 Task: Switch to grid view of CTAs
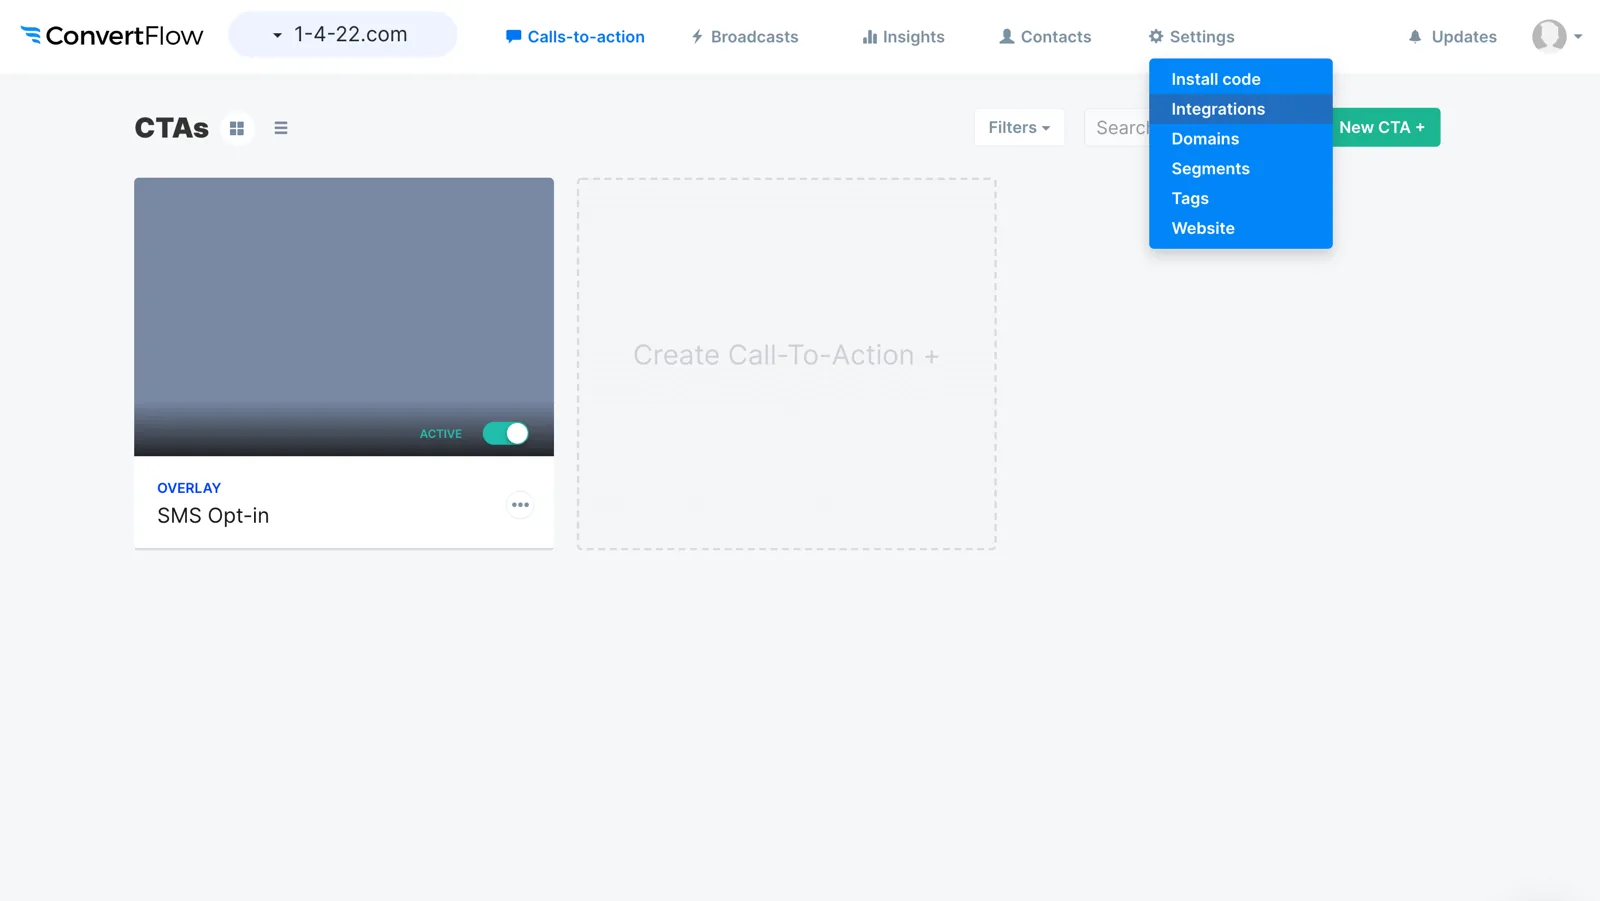[x=237, y=128]
